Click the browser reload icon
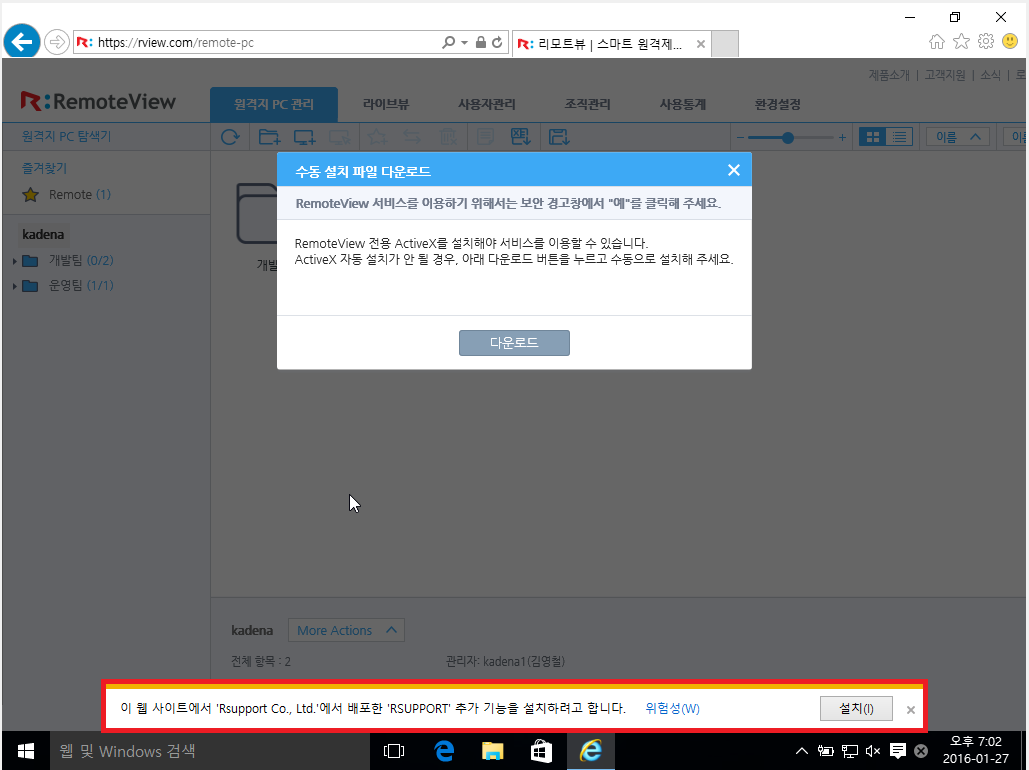The image size is (1029, 770). [x=497, y=43]
